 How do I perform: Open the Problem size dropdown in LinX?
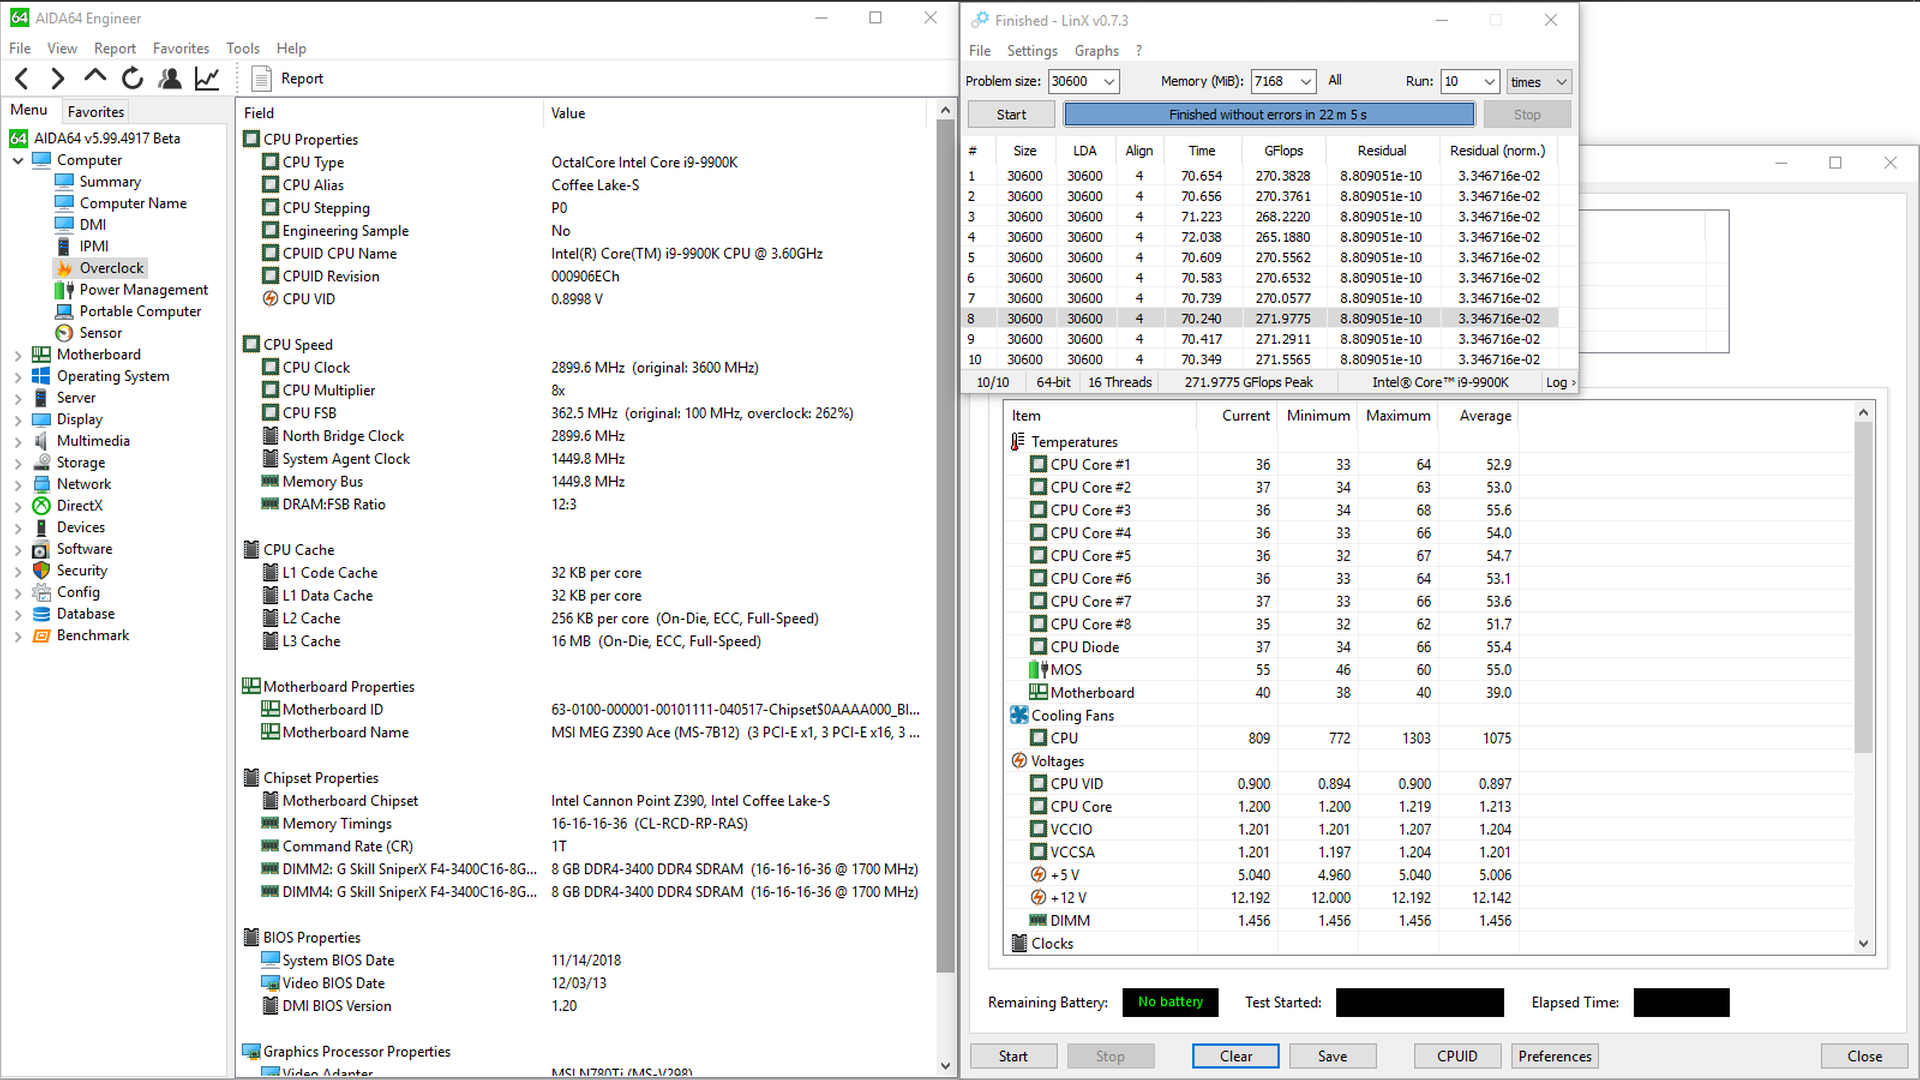coord(1108,82)
